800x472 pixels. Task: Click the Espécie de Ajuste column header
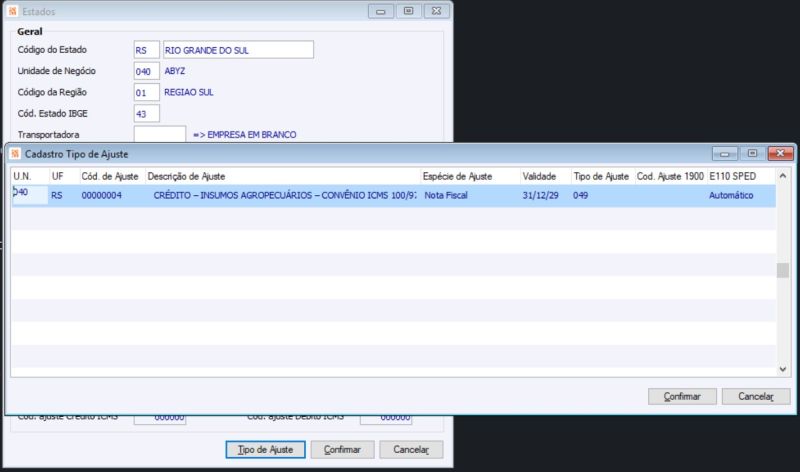click(470, 177)
